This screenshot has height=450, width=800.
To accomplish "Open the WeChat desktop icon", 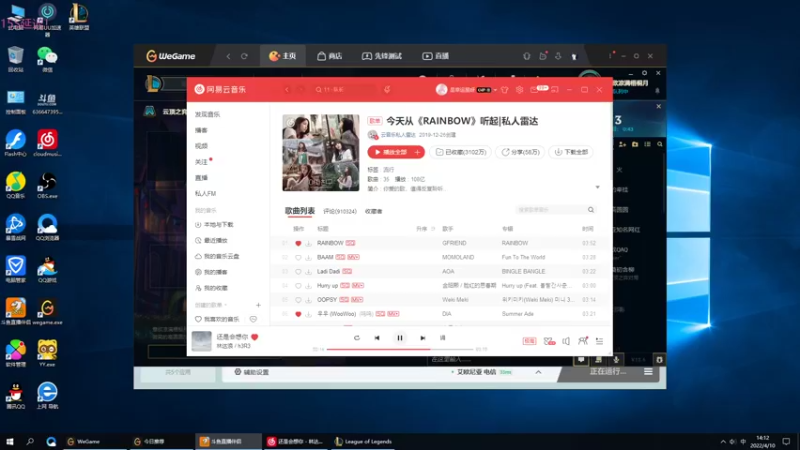I will (x=47, y=59).
